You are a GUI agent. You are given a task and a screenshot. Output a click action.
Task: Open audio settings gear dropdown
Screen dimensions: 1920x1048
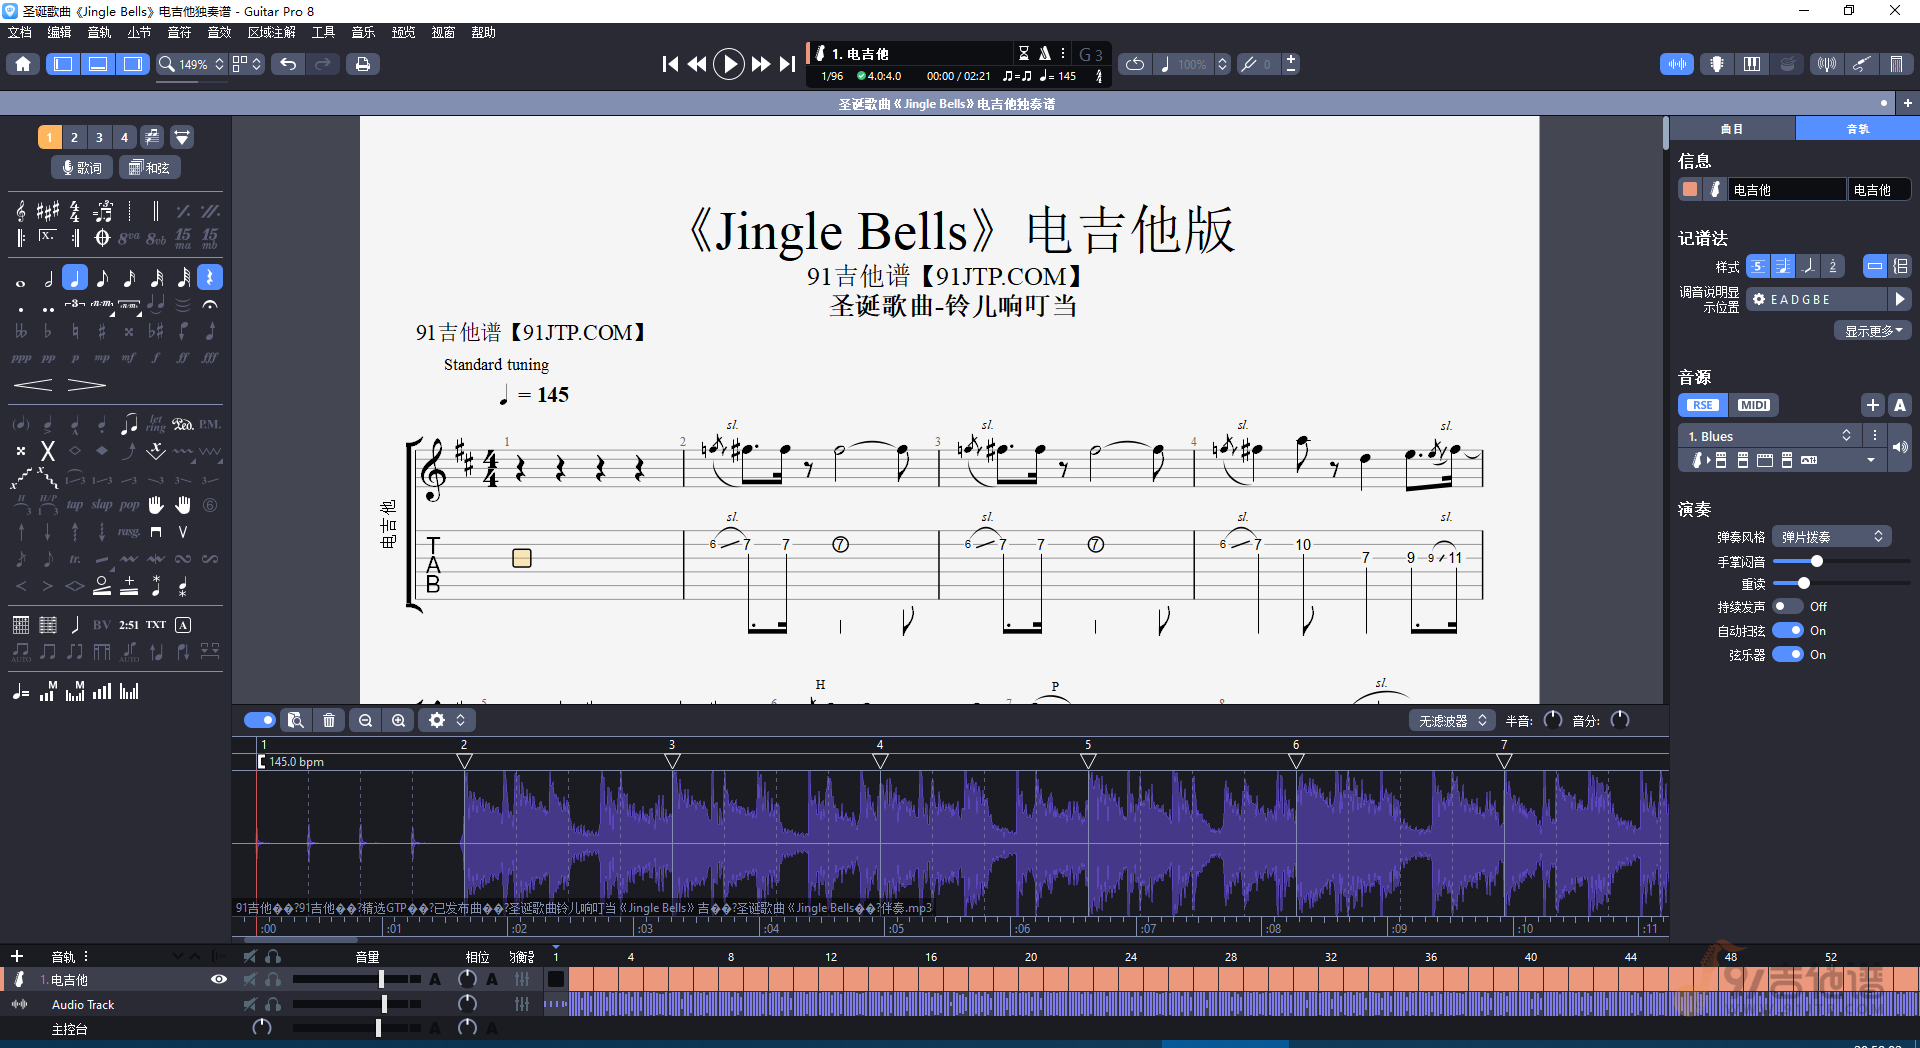446,720
